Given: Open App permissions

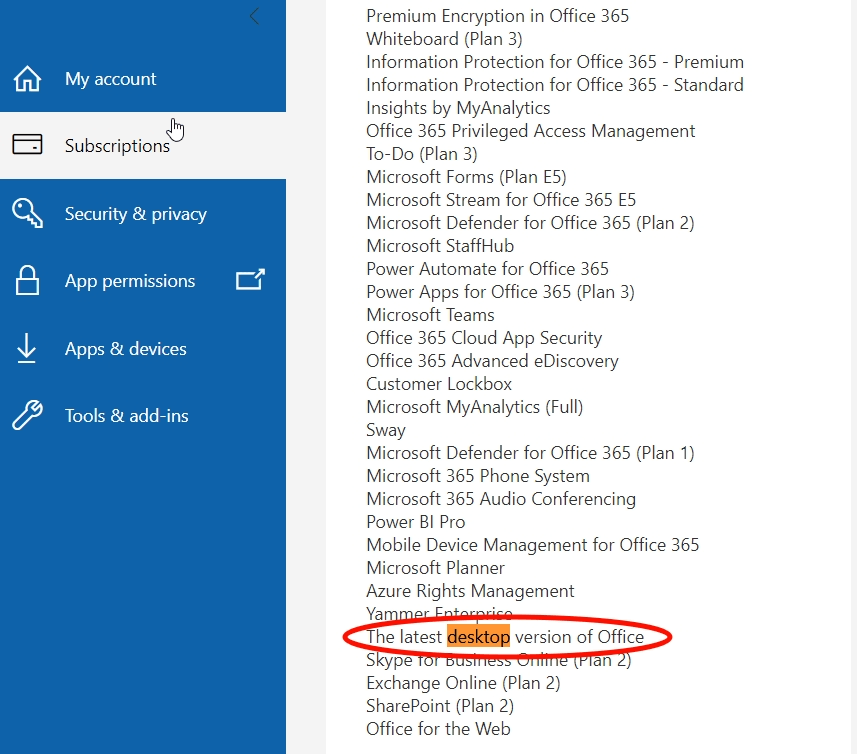Looking at the screenshot, I should [x=143, y=280].
